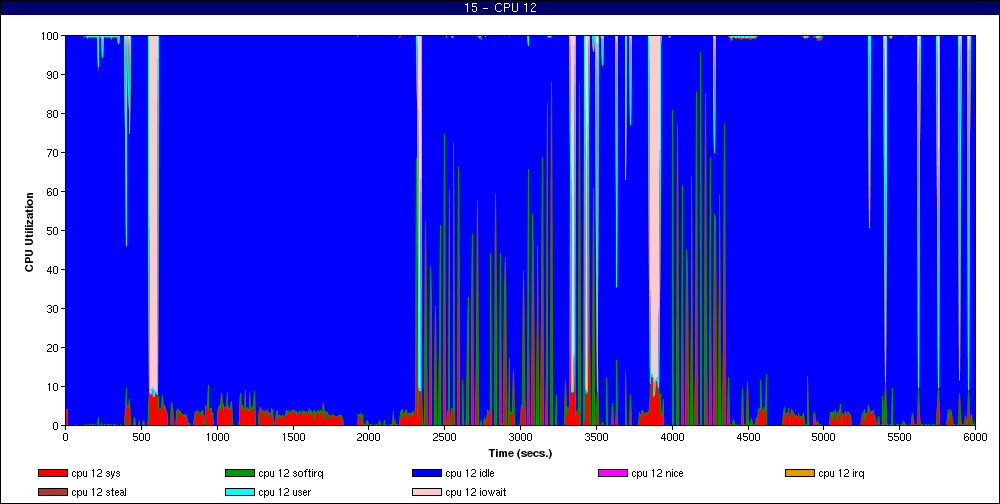Click the orange cpu 12 irq legend swatch
Viewport: 1000px width, 504px height.
point(799,473)
